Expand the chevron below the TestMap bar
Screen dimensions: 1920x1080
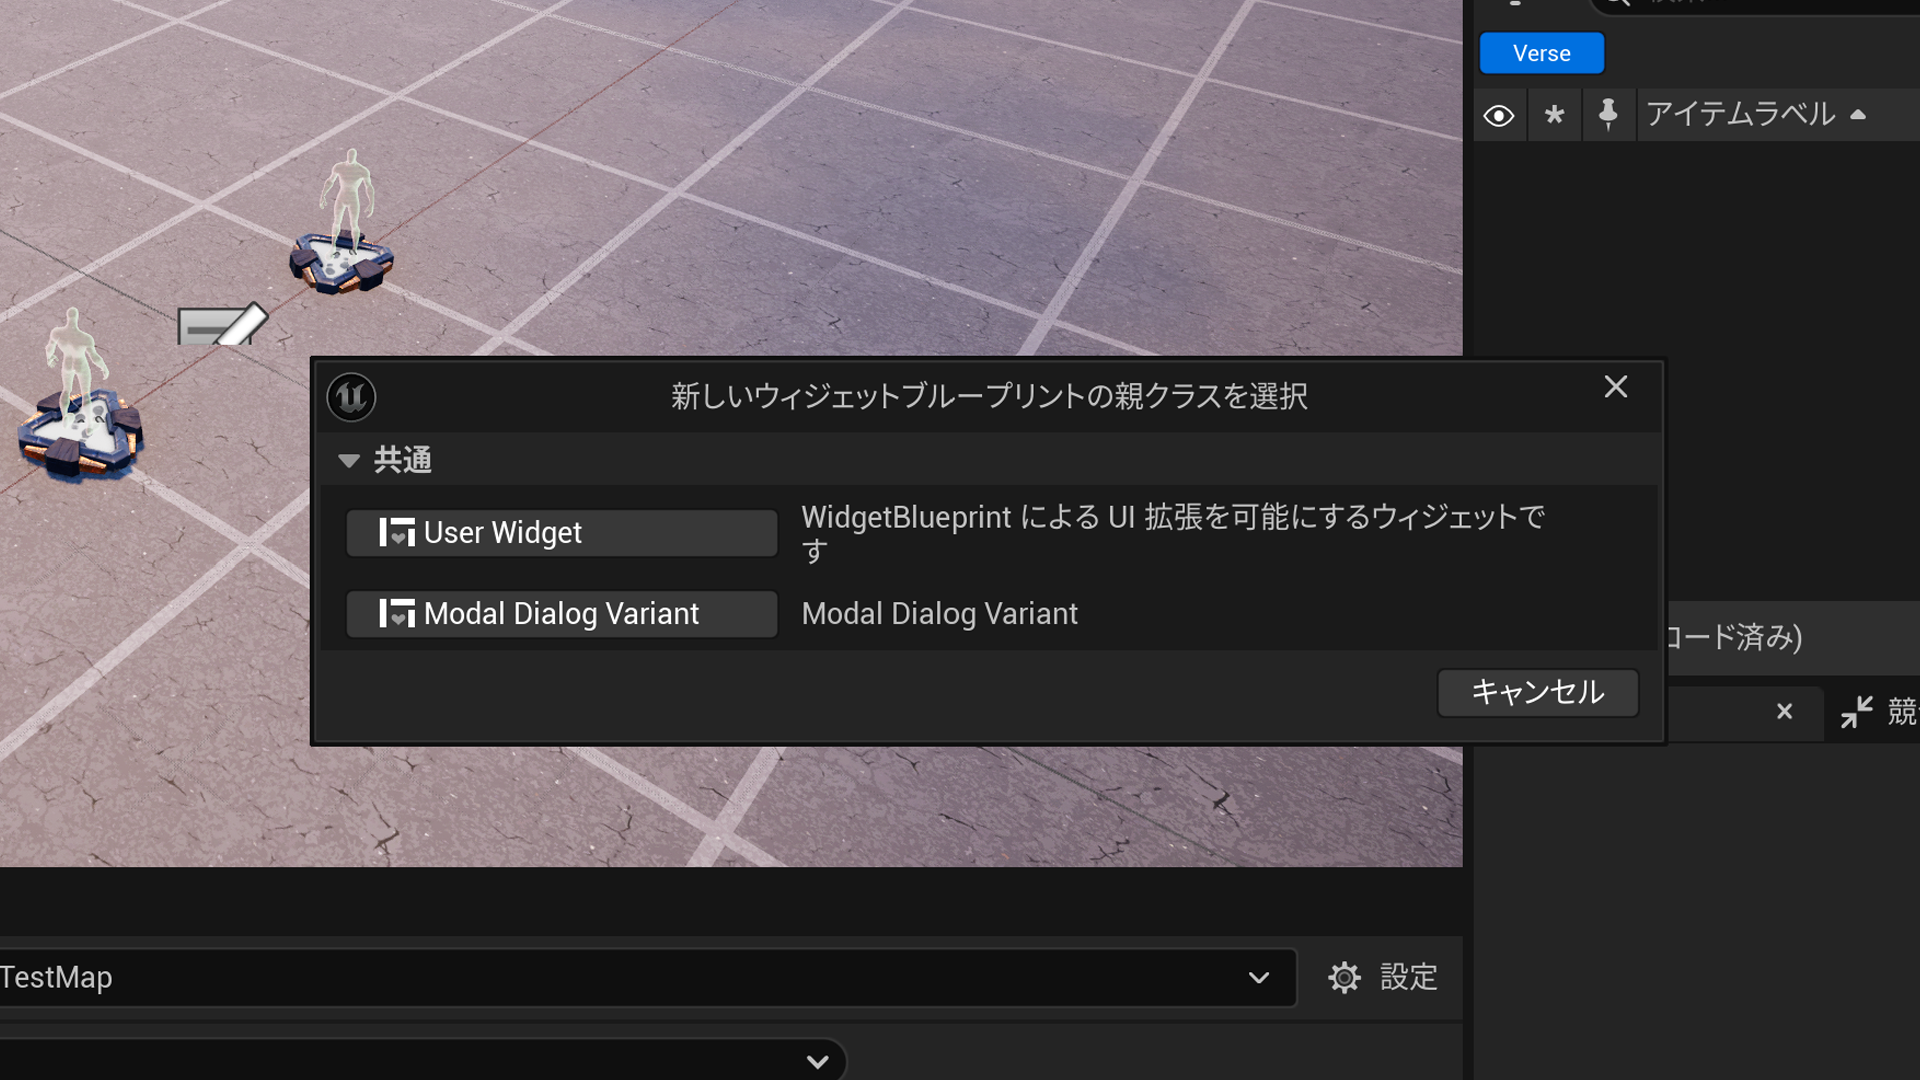point(817,1062)
